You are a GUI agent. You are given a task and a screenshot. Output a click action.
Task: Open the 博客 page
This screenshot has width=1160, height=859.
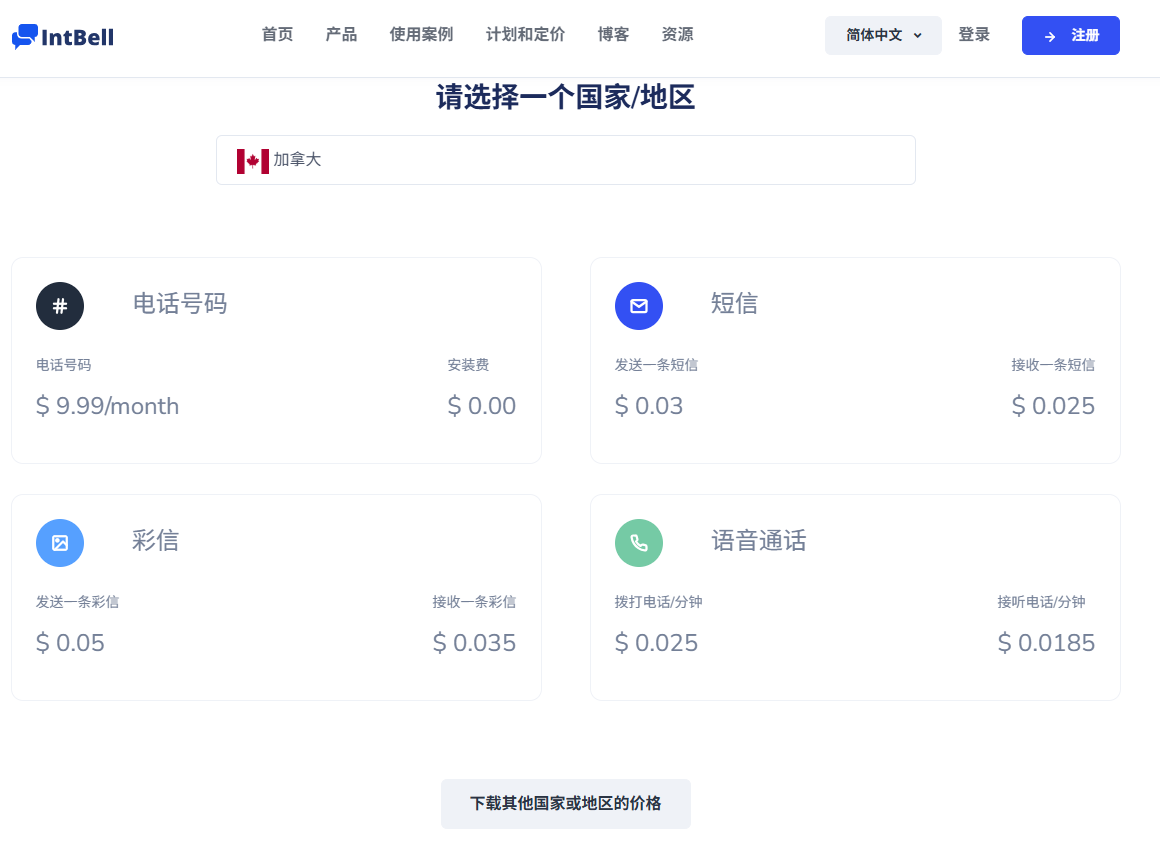click(613, 34)
